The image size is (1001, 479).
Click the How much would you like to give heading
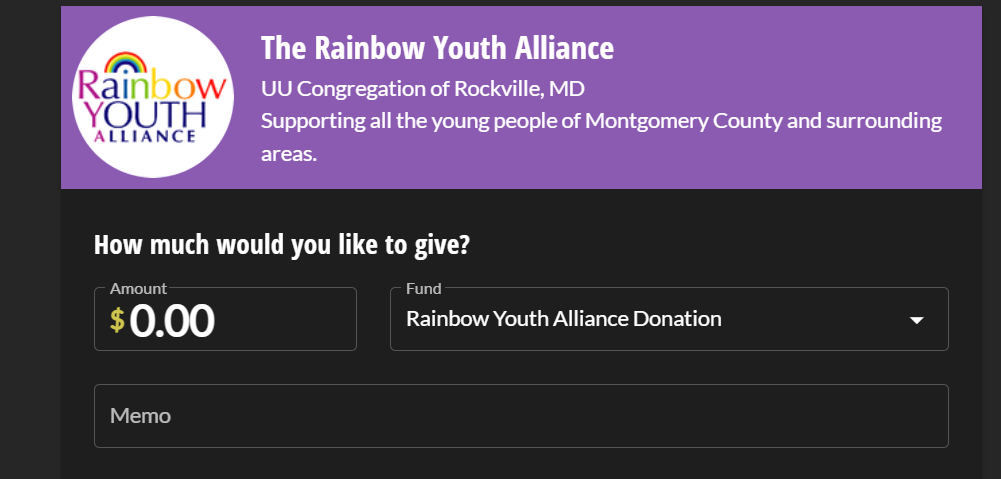point(281,245)
